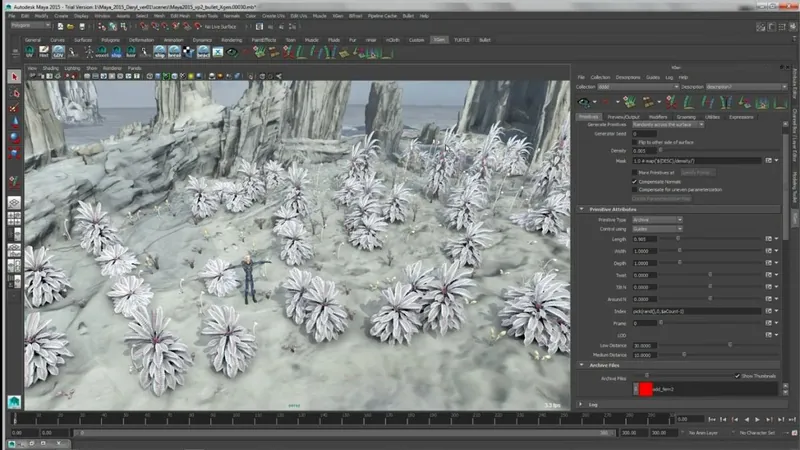Screen dimensions: 800x450
Task: Enable Compensate for uneven parameterization
Action: coord(635,190)
